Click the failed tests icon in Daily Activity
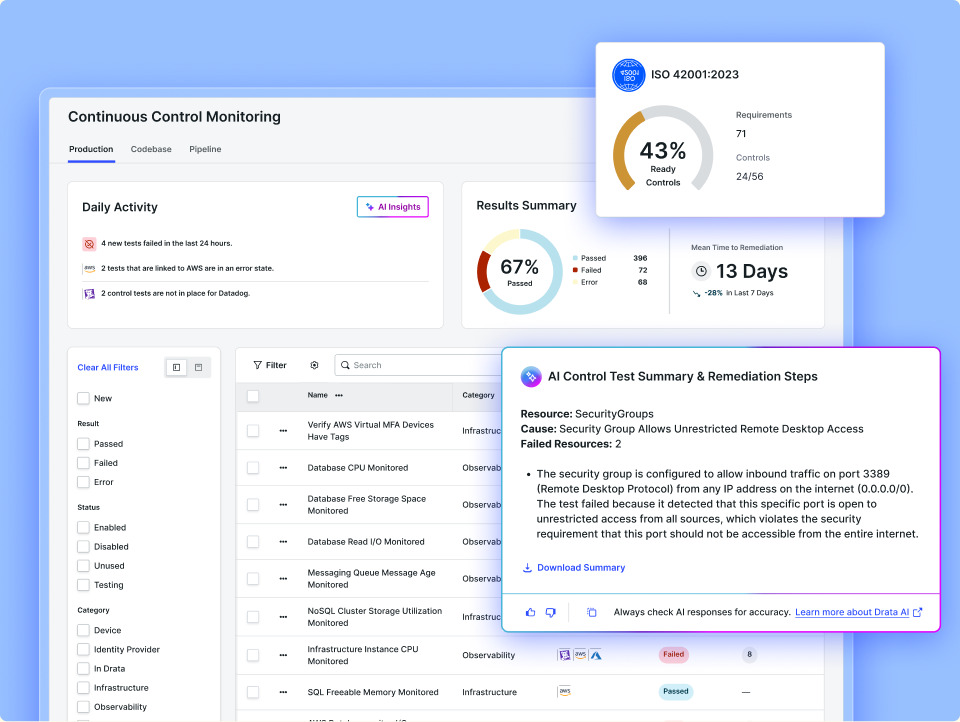The height and width of the screenshot is (722, 960). (x=89, y=244)
